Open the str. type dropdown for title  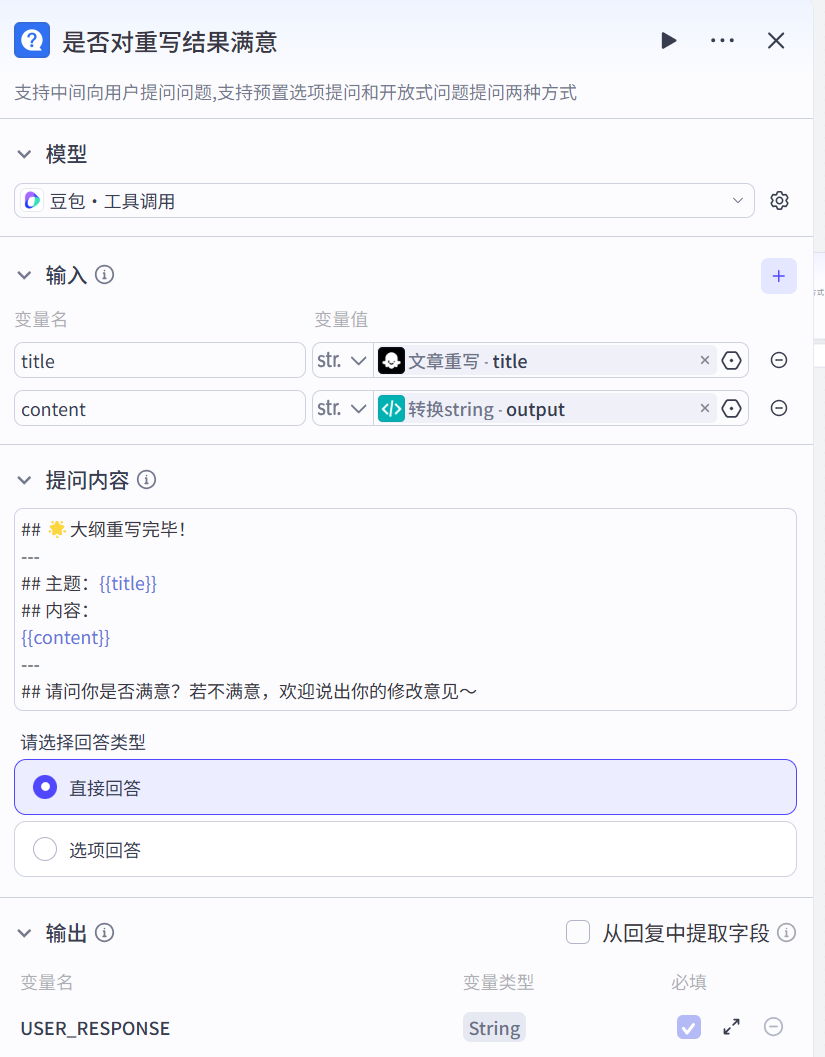point(342,360)
